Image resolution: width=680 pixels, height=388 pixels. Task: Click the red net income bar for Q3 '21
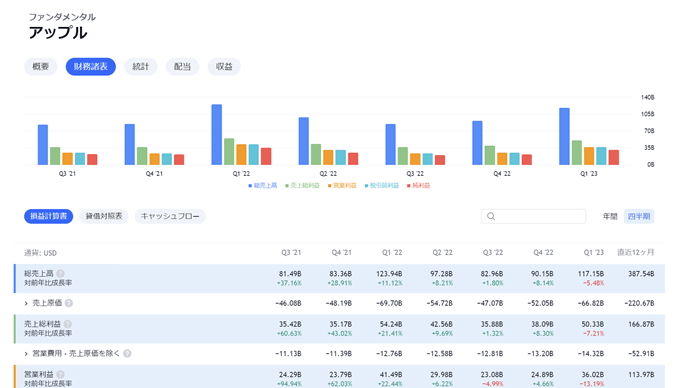(92, 160)
